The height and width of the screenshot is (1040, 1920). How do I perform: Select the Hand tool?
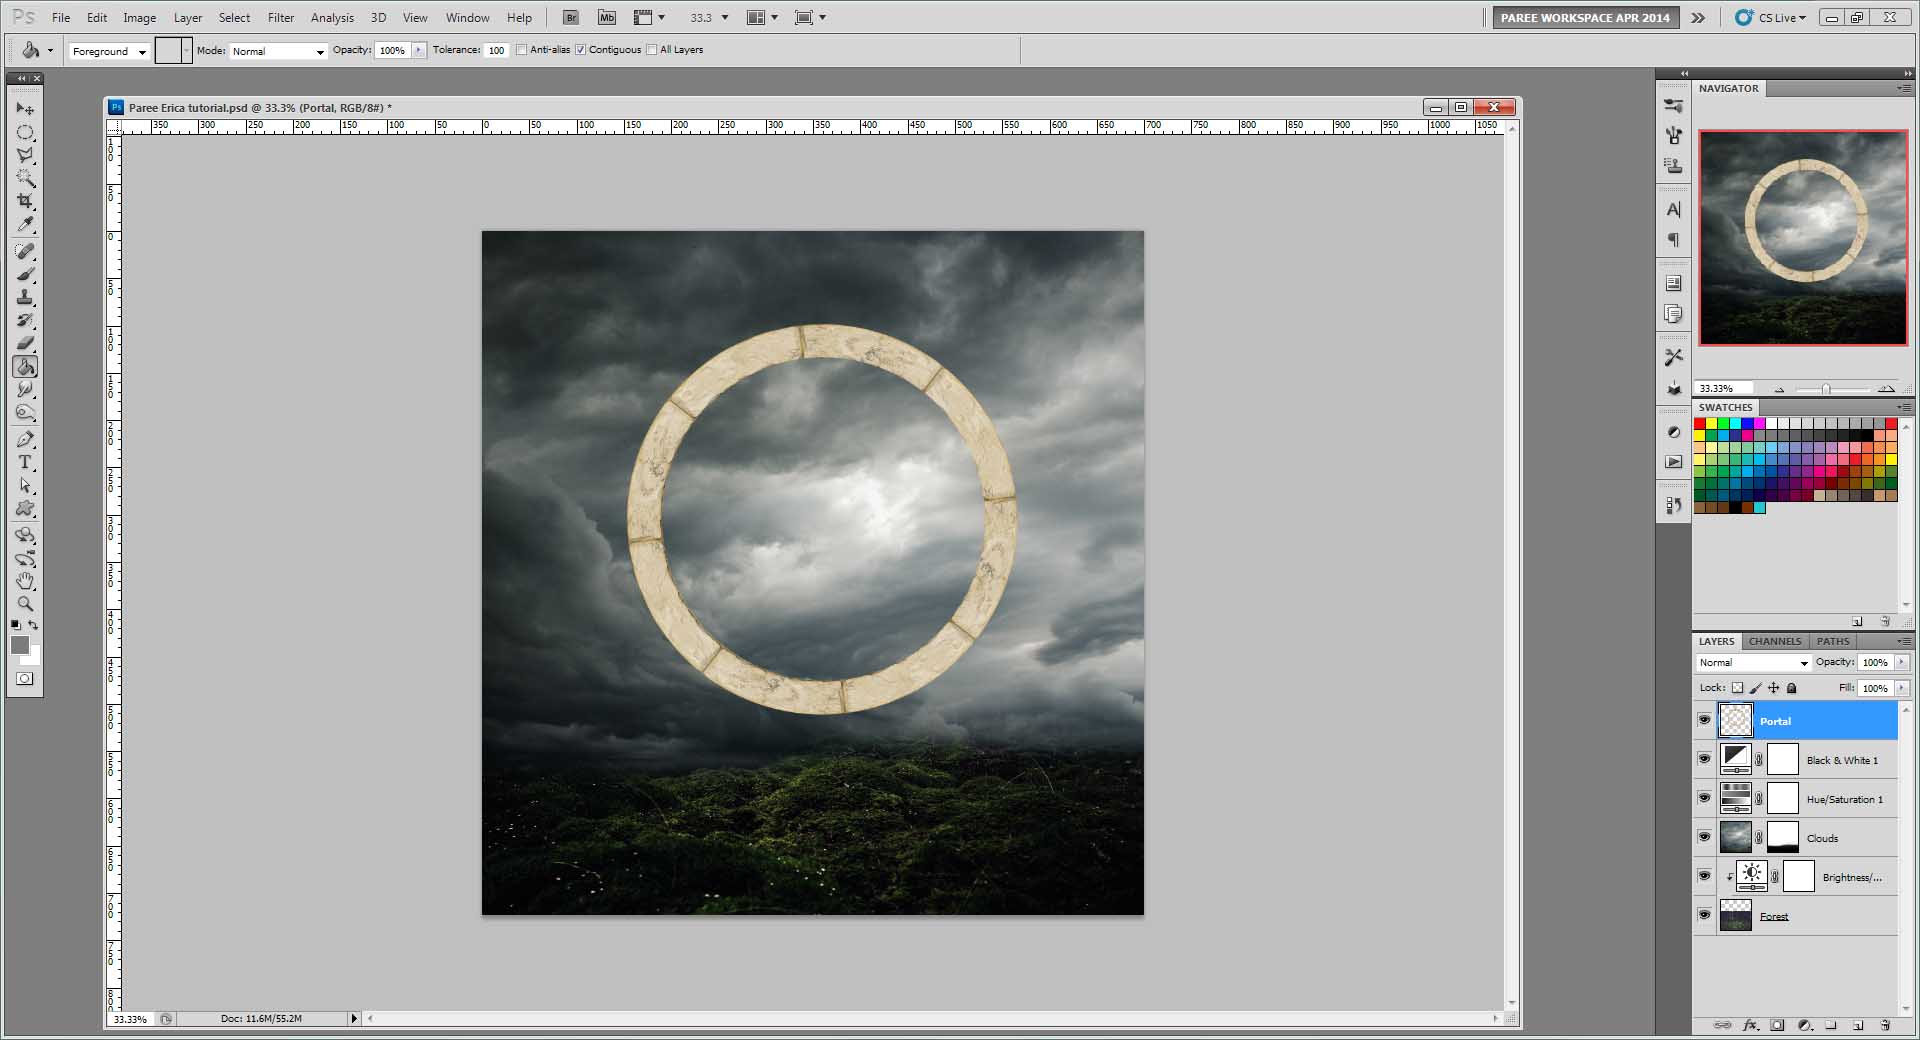coord(25,581)
